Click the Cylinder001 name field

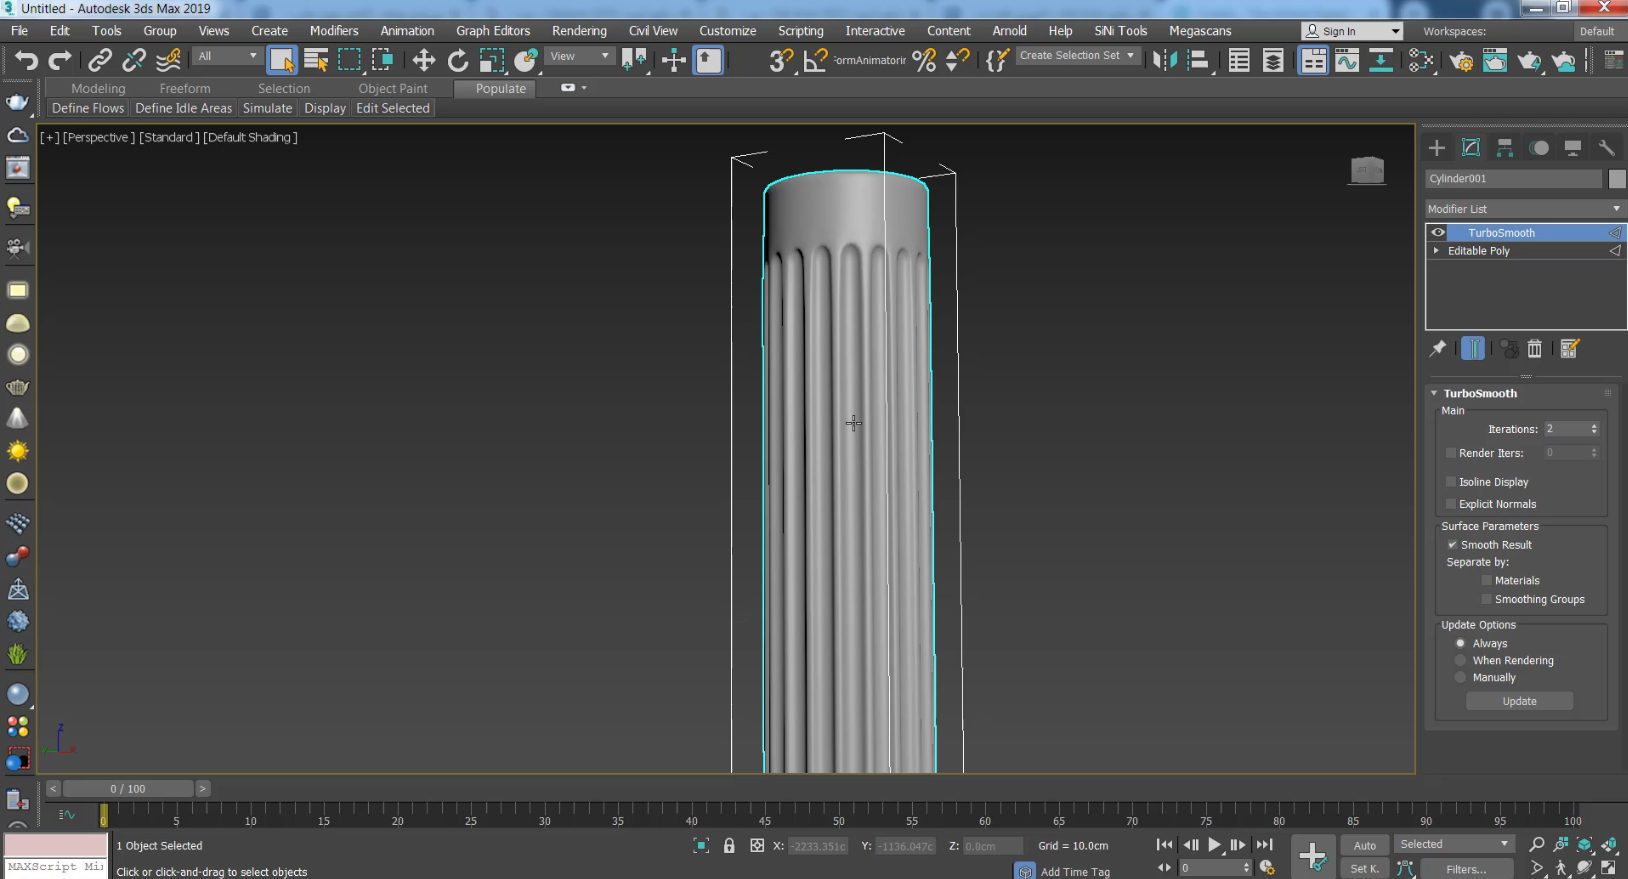click(1514, 179)
